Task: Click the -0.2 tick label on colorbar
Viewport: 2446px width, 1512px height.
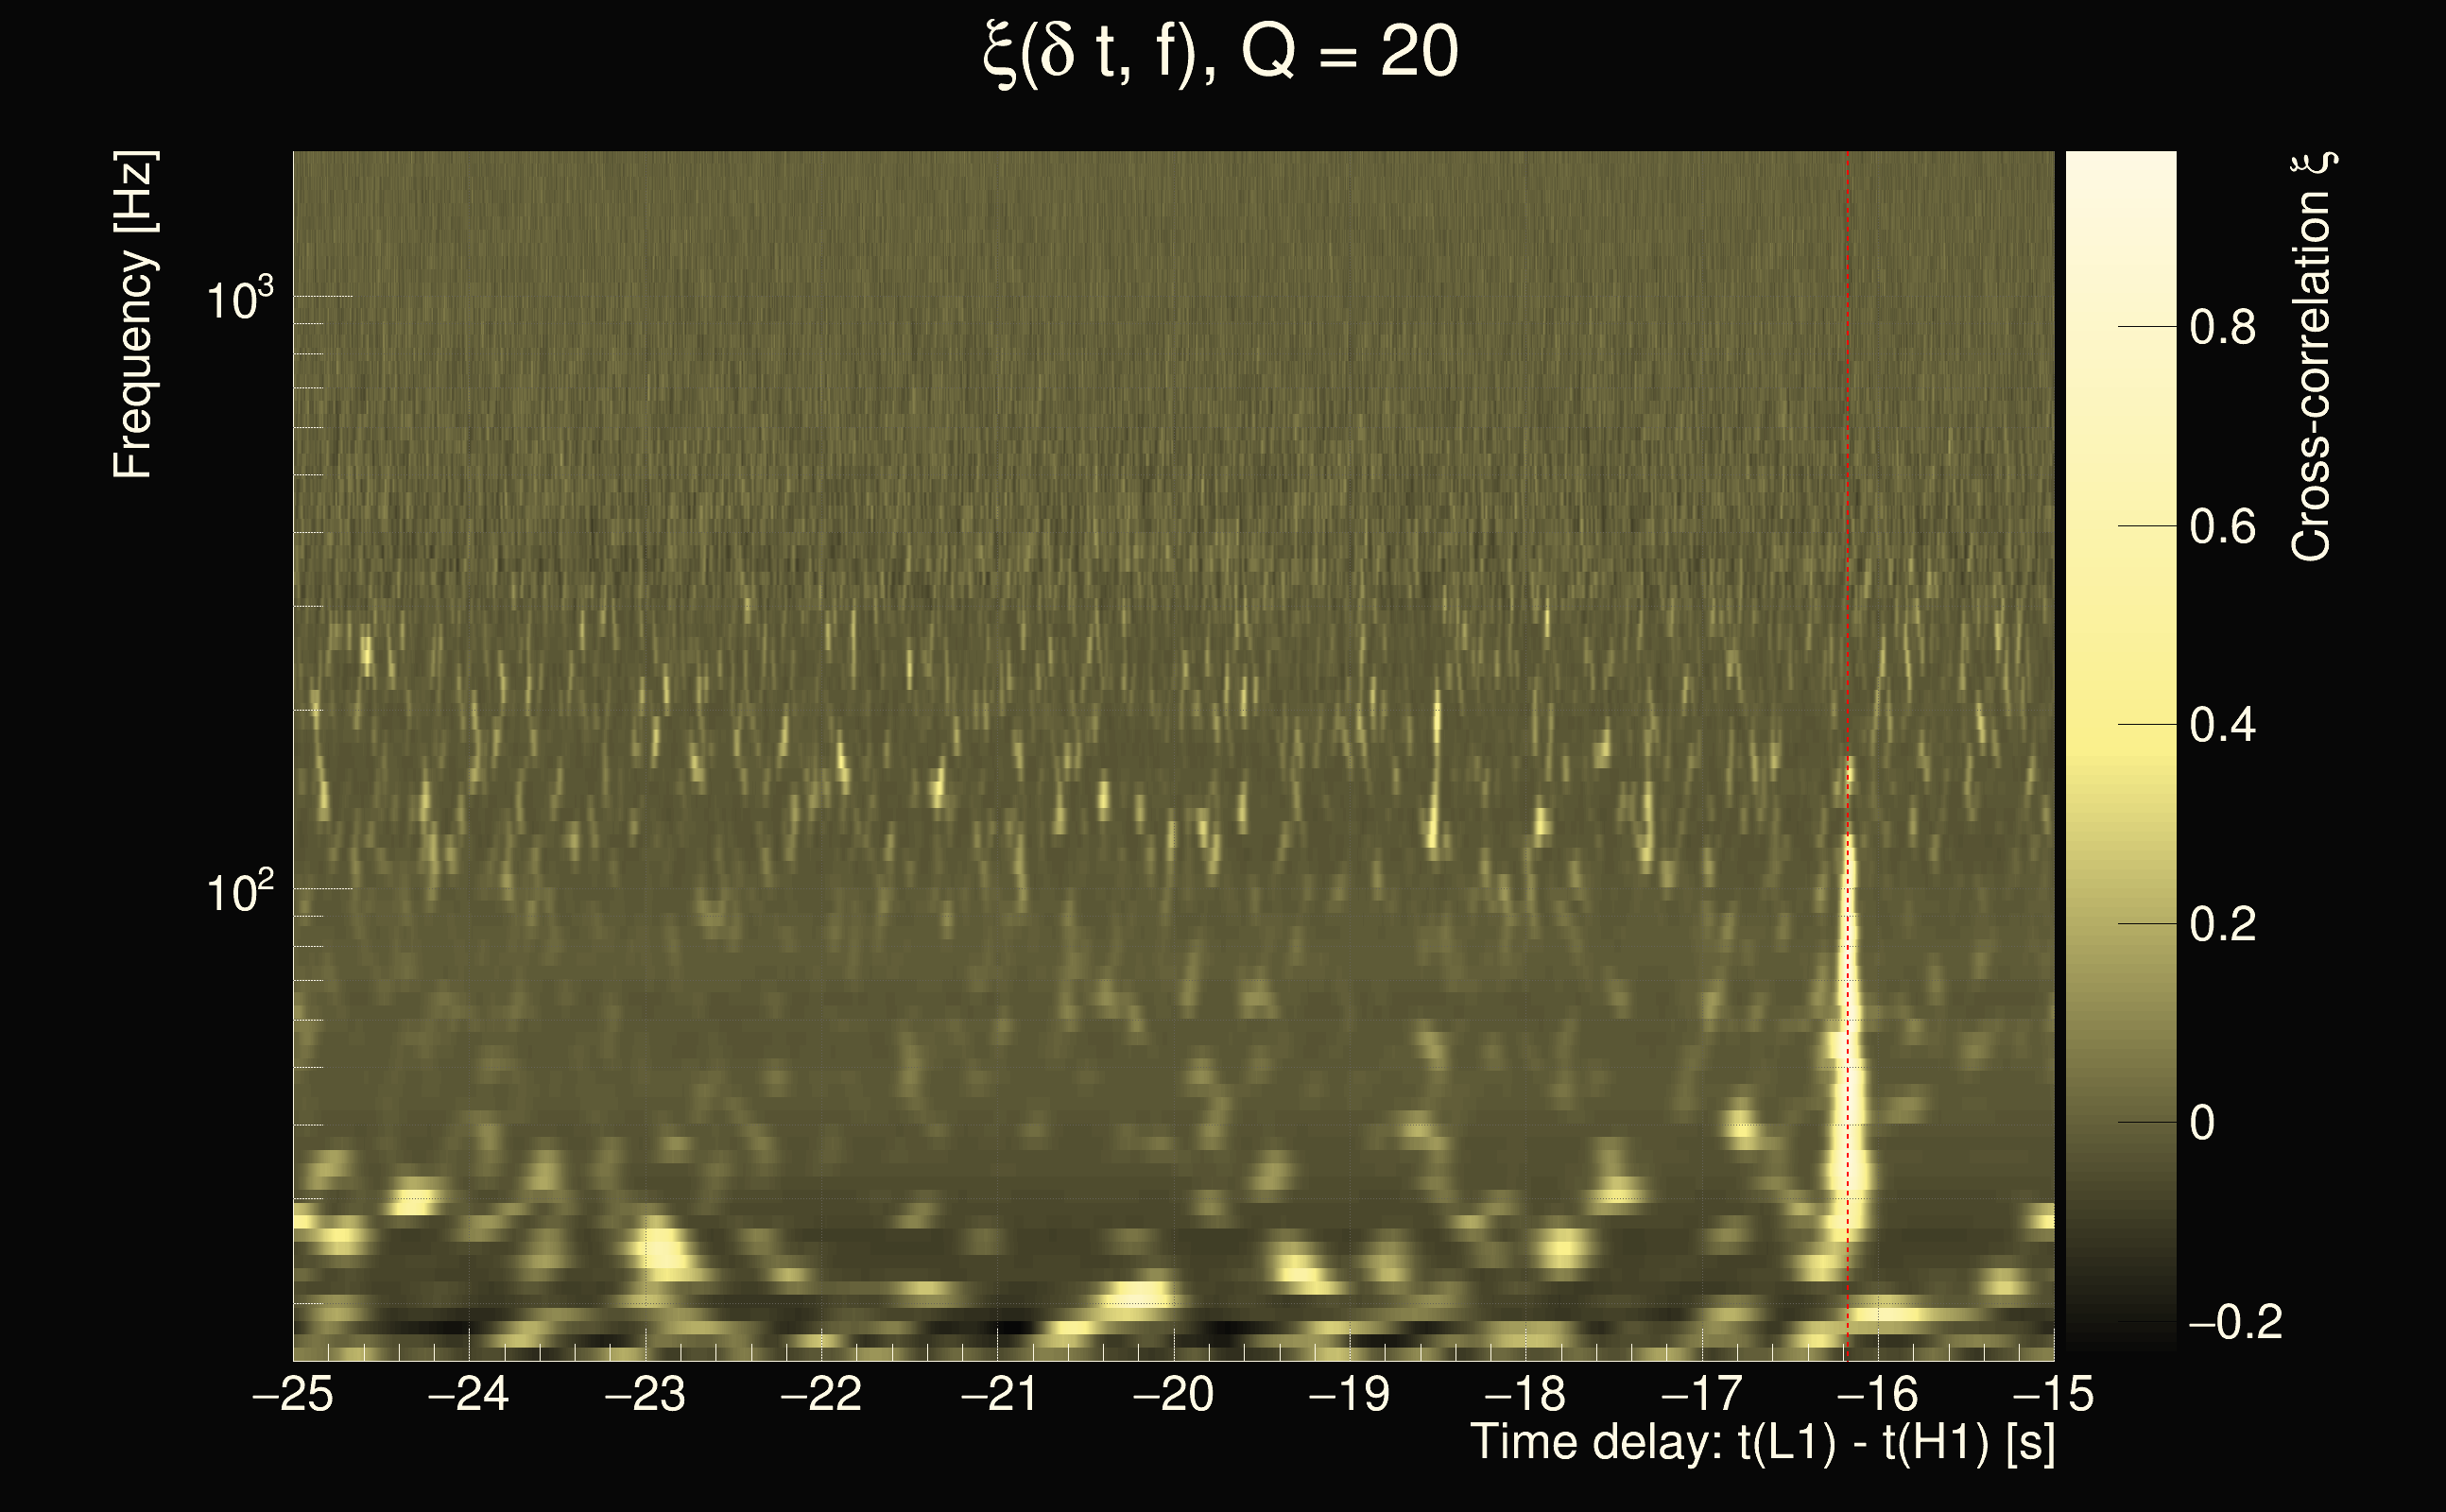Action: [2235, 1322]
